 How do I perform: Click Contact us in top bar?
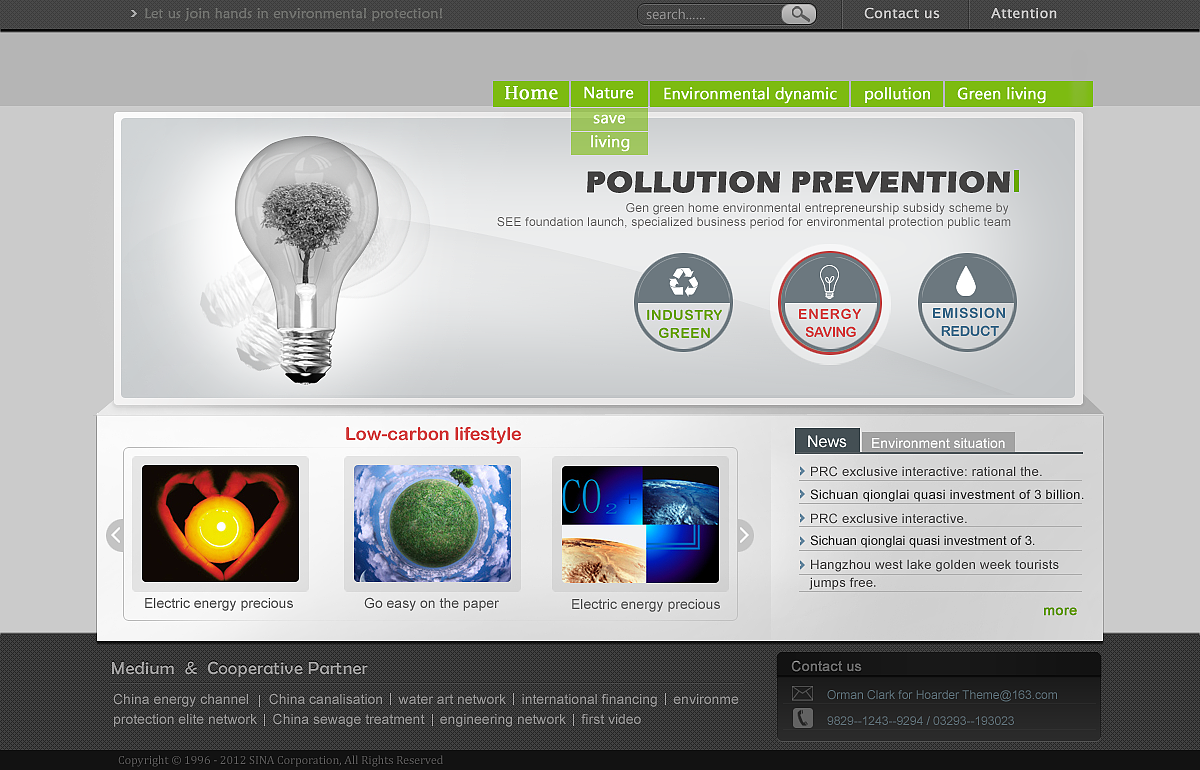click(x=902, y=14)
